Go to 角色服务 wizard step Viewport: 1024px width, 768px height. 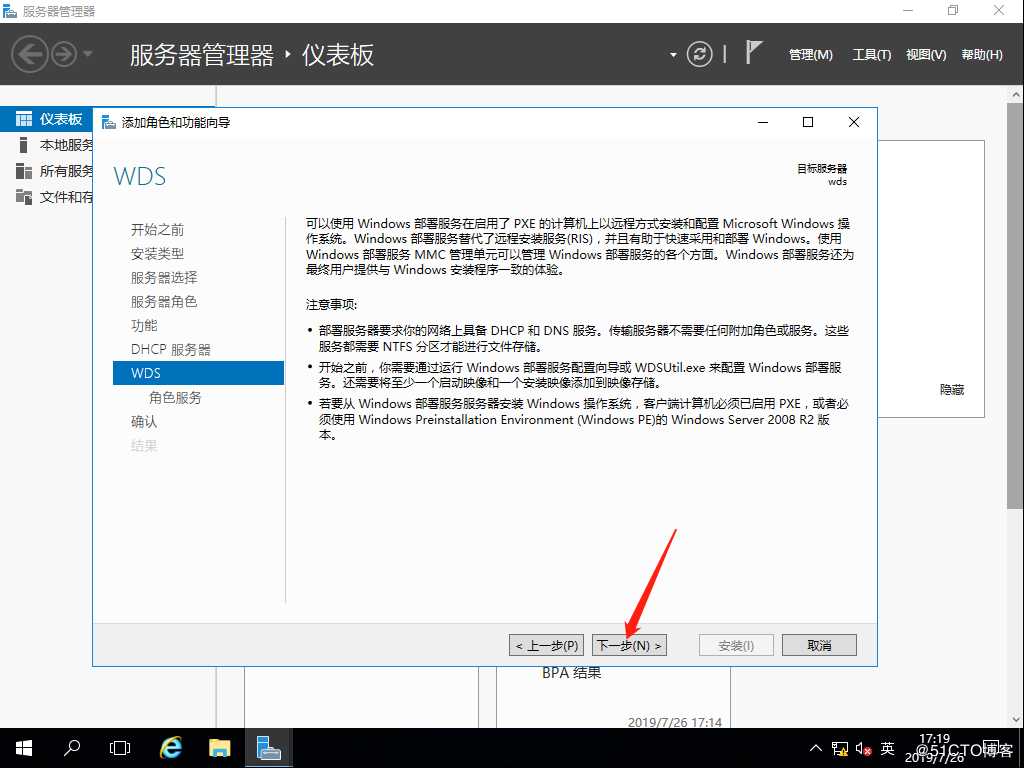[x=175, y=398]
